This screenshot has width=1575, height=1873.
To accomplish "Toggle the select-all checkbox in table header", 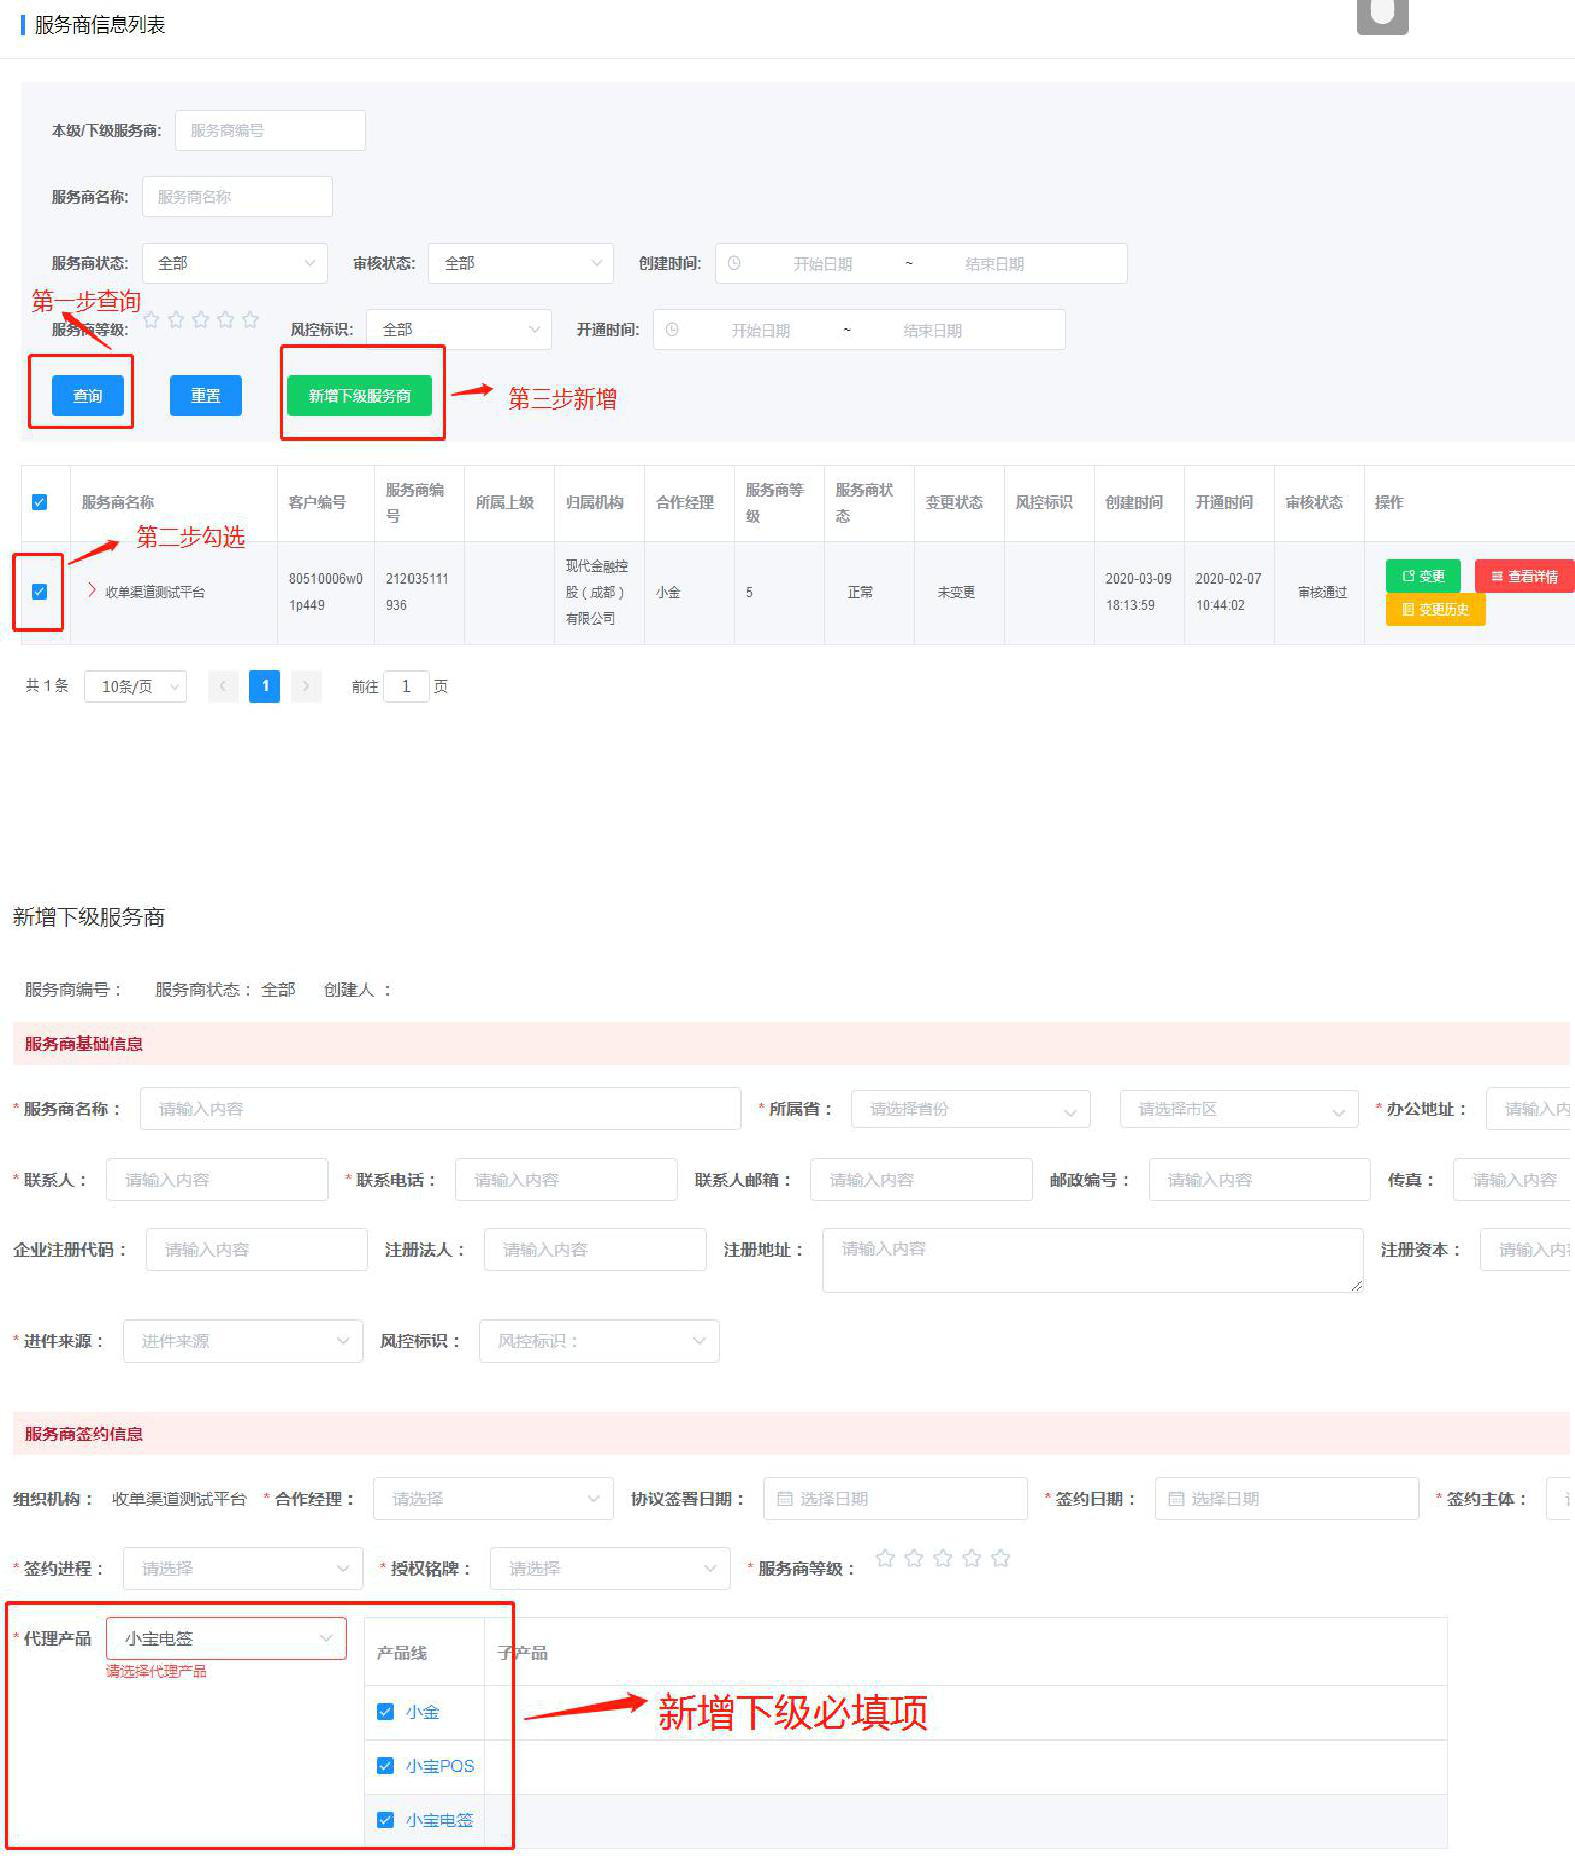I will [40, 502].
